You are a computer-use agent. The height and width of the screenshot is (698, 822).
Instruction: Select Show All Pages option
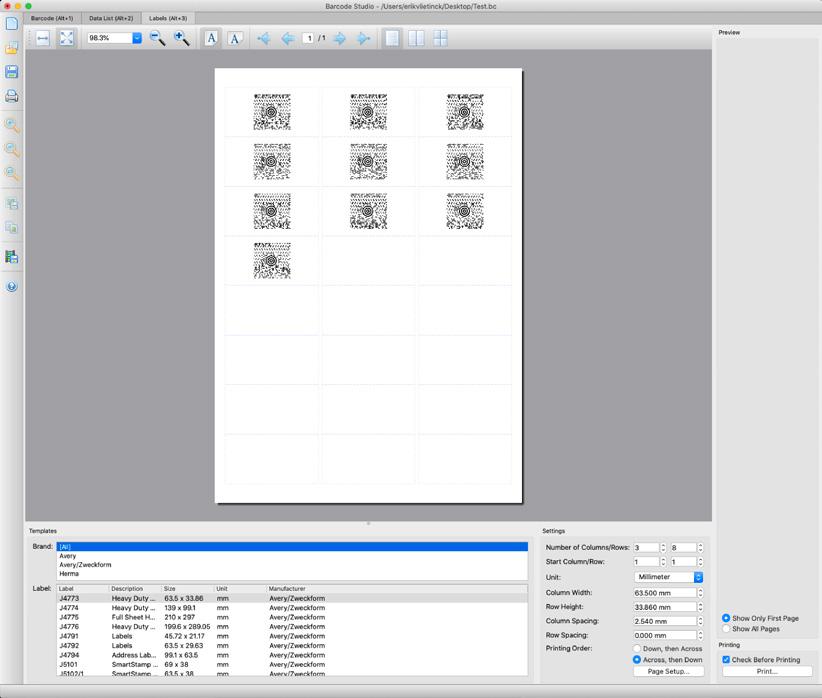726,629
